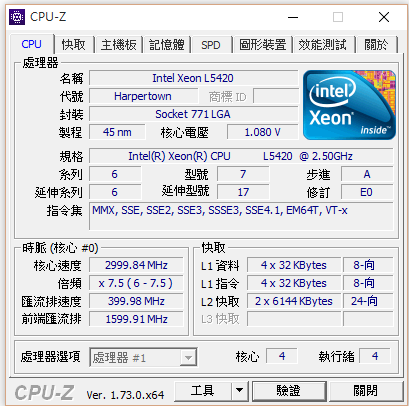Screen dimensions: 409x406
Task: Click the CPU-Z app icon in title bar
Action: pyautogui.click(x=17, y=16)
